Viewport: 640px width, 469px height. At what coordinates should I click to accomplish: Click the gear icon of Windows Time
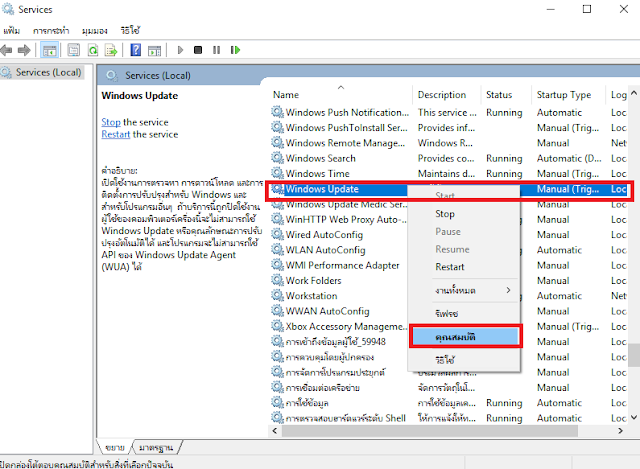(278, 173)
